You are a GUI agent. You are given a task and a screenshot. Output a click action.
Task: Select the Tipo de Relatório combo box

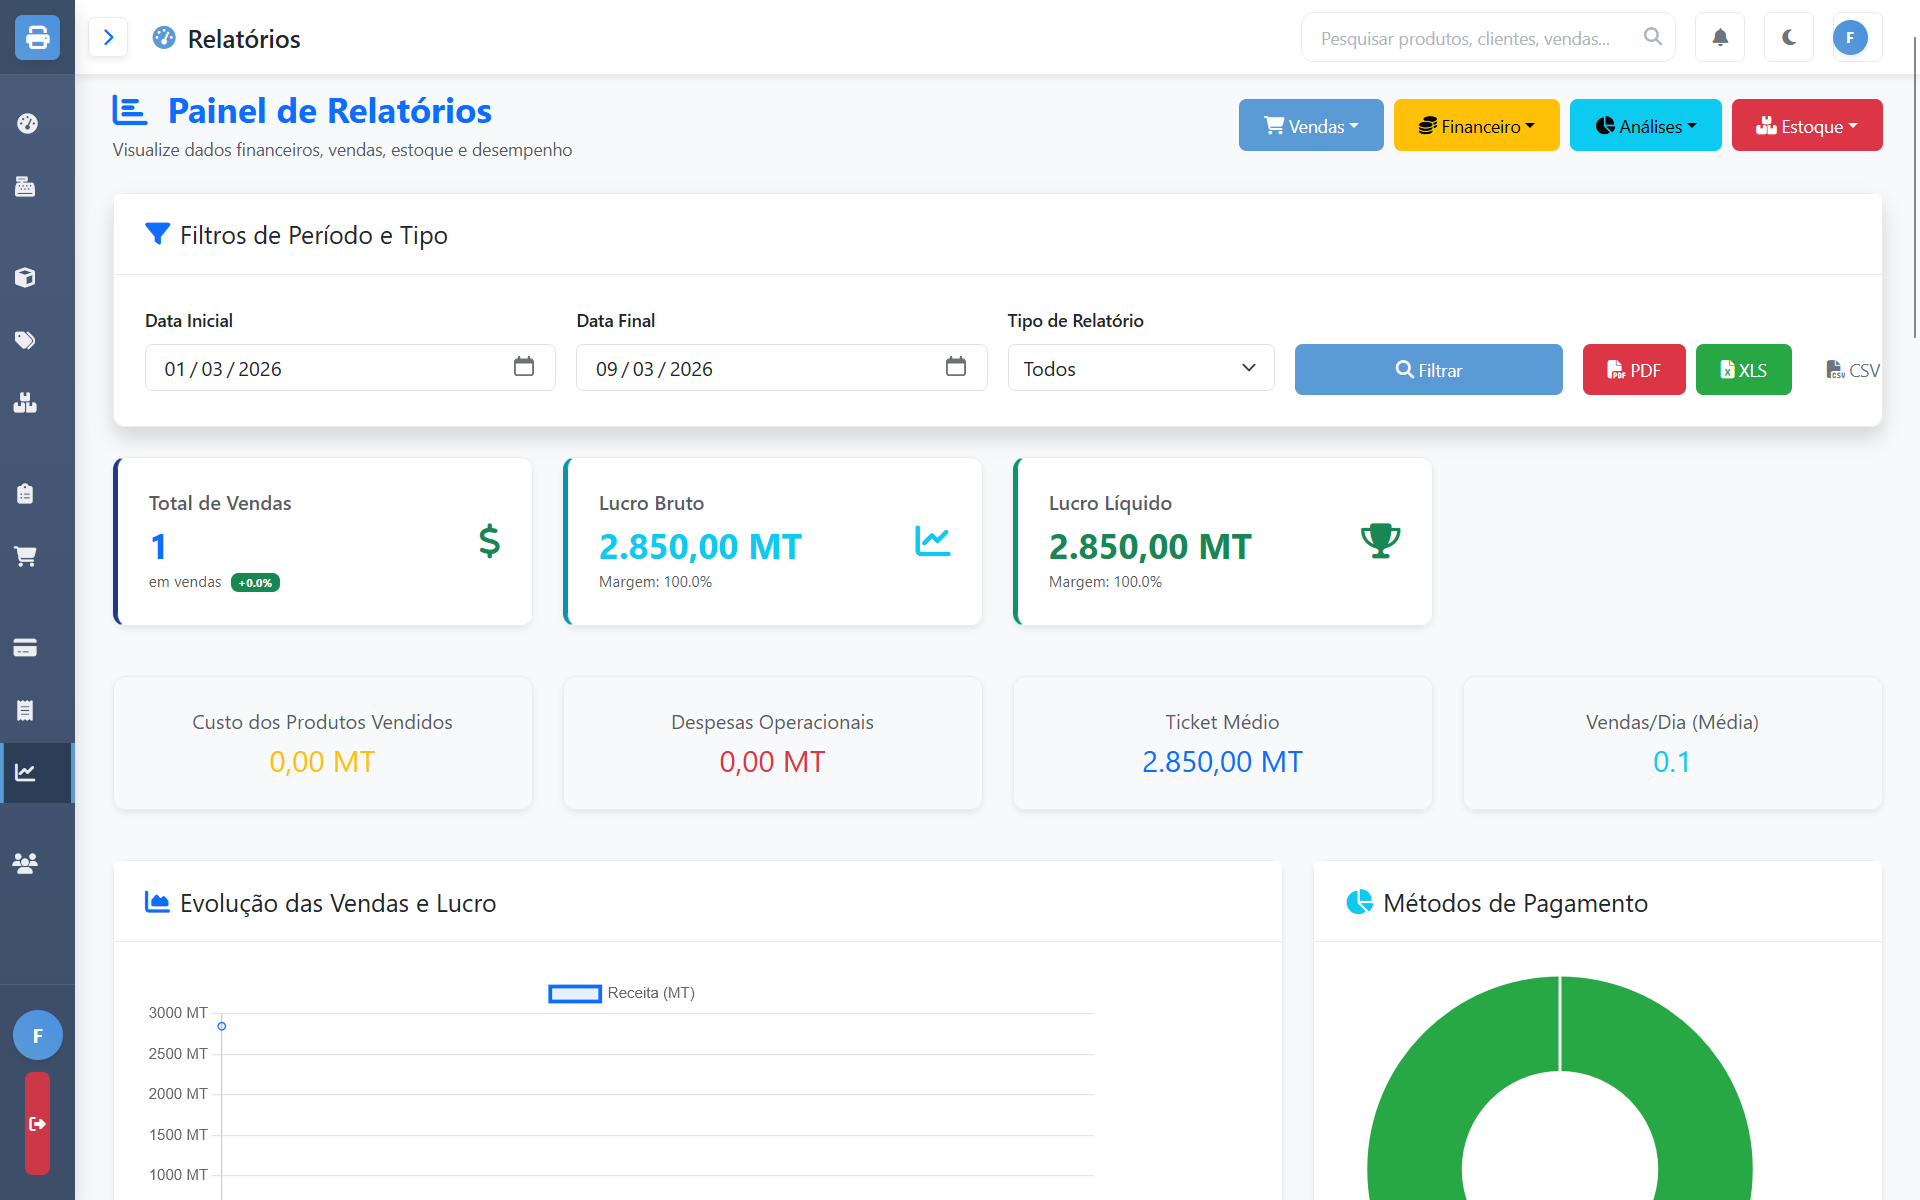click(x=1140, y=369)
